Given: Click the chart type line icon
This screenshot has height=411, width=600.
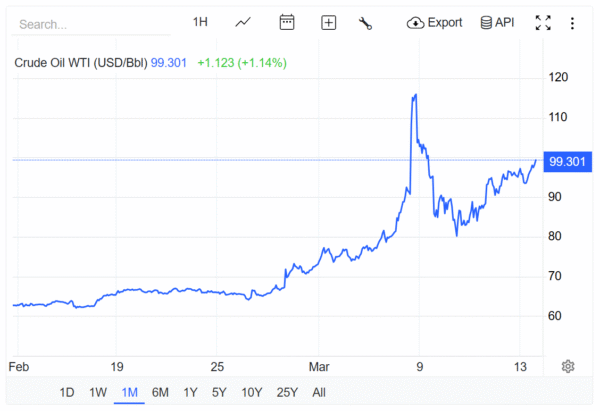Looking at the screenshot, I should (243, 22).
